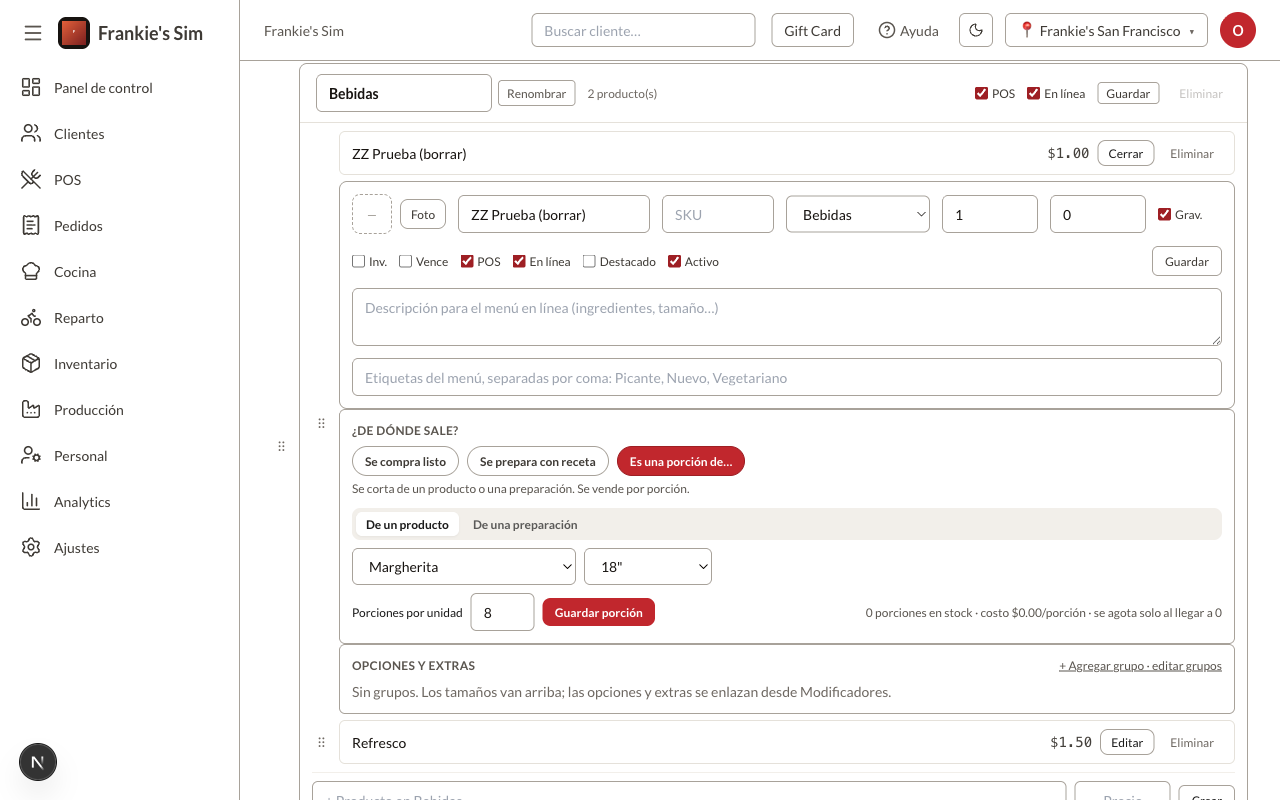Go to Clientes people icon
Screen dimensions: 1280x800
[x=31, y=134]
